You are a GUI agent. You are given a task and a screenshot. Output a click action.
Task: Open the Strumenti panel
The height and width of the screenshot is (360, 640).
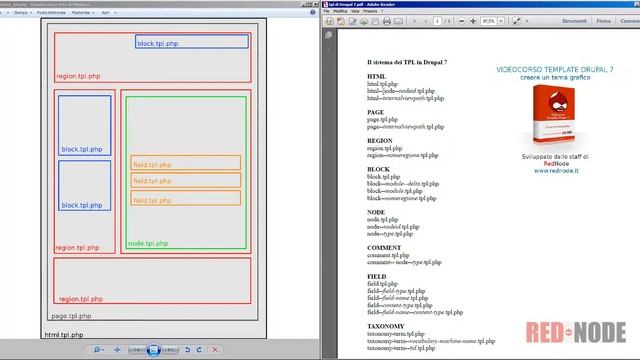(x=574, y=21)
